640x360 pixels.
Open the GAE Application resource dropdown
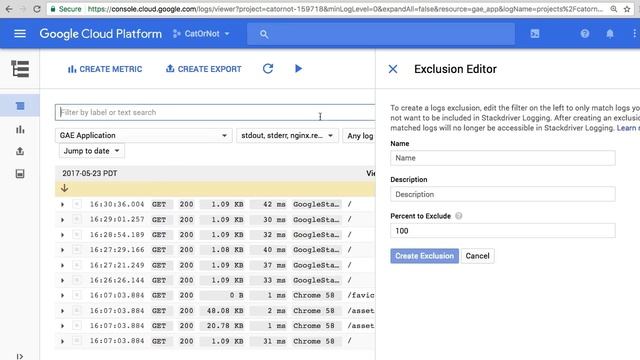point(143,136)
